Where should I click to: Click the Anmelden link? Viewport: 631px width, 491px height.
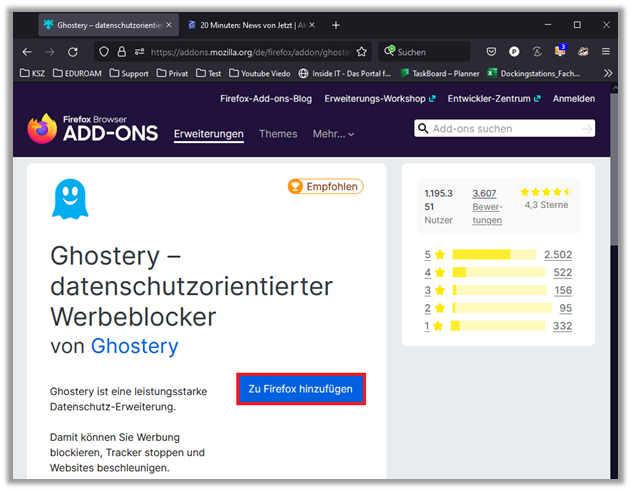tap(573, 99)
